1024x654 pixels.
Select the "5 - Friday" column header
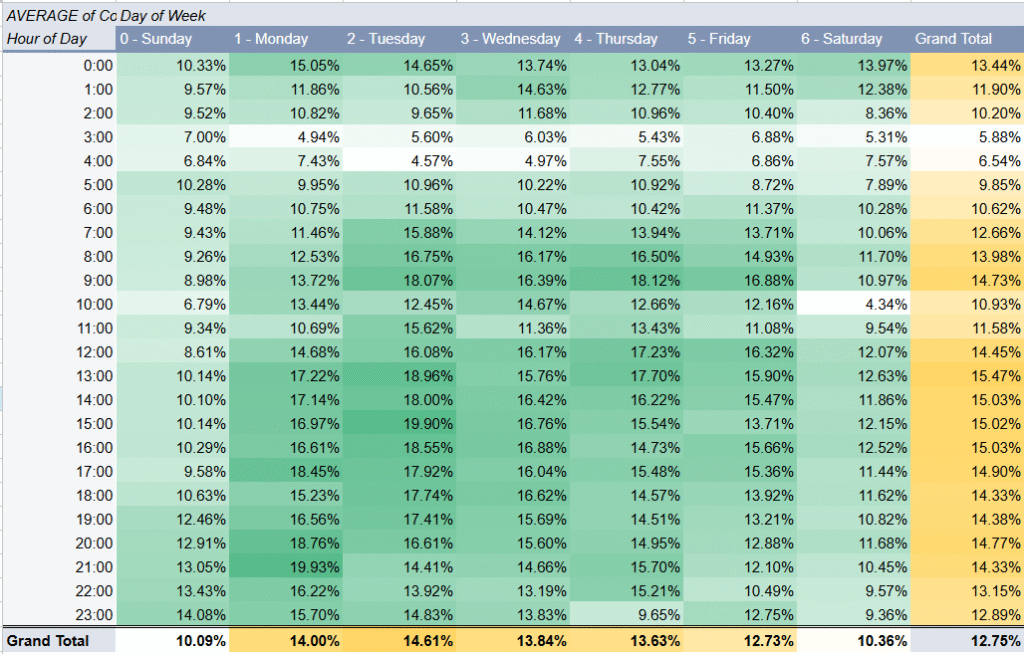(719, 39)
